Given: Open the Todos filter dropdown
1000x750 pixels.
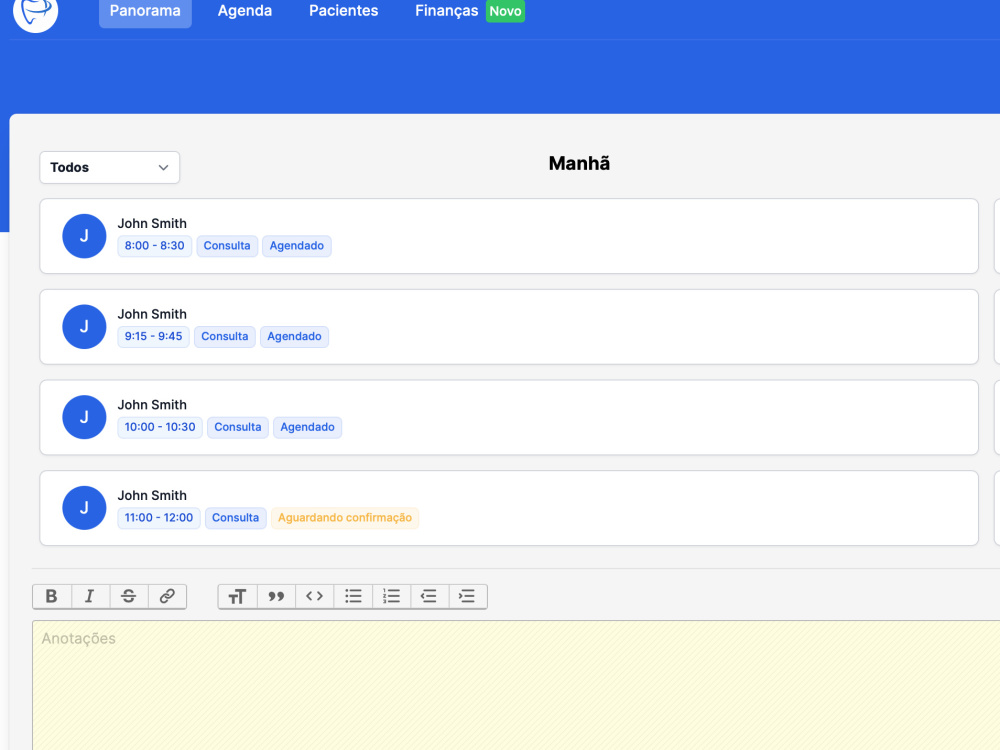Looking at the screenshot, I should tap(110, 167).
